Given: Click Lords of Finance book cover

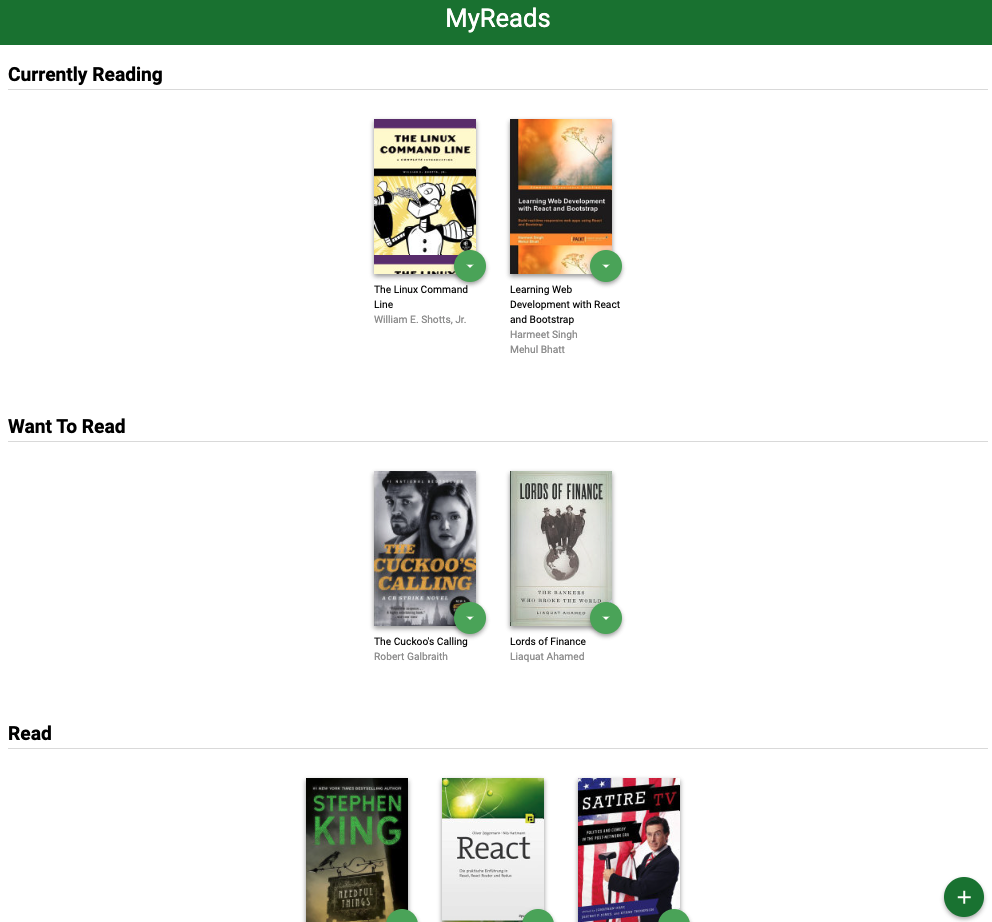Looking at the screenshot, I should [561, 549].
